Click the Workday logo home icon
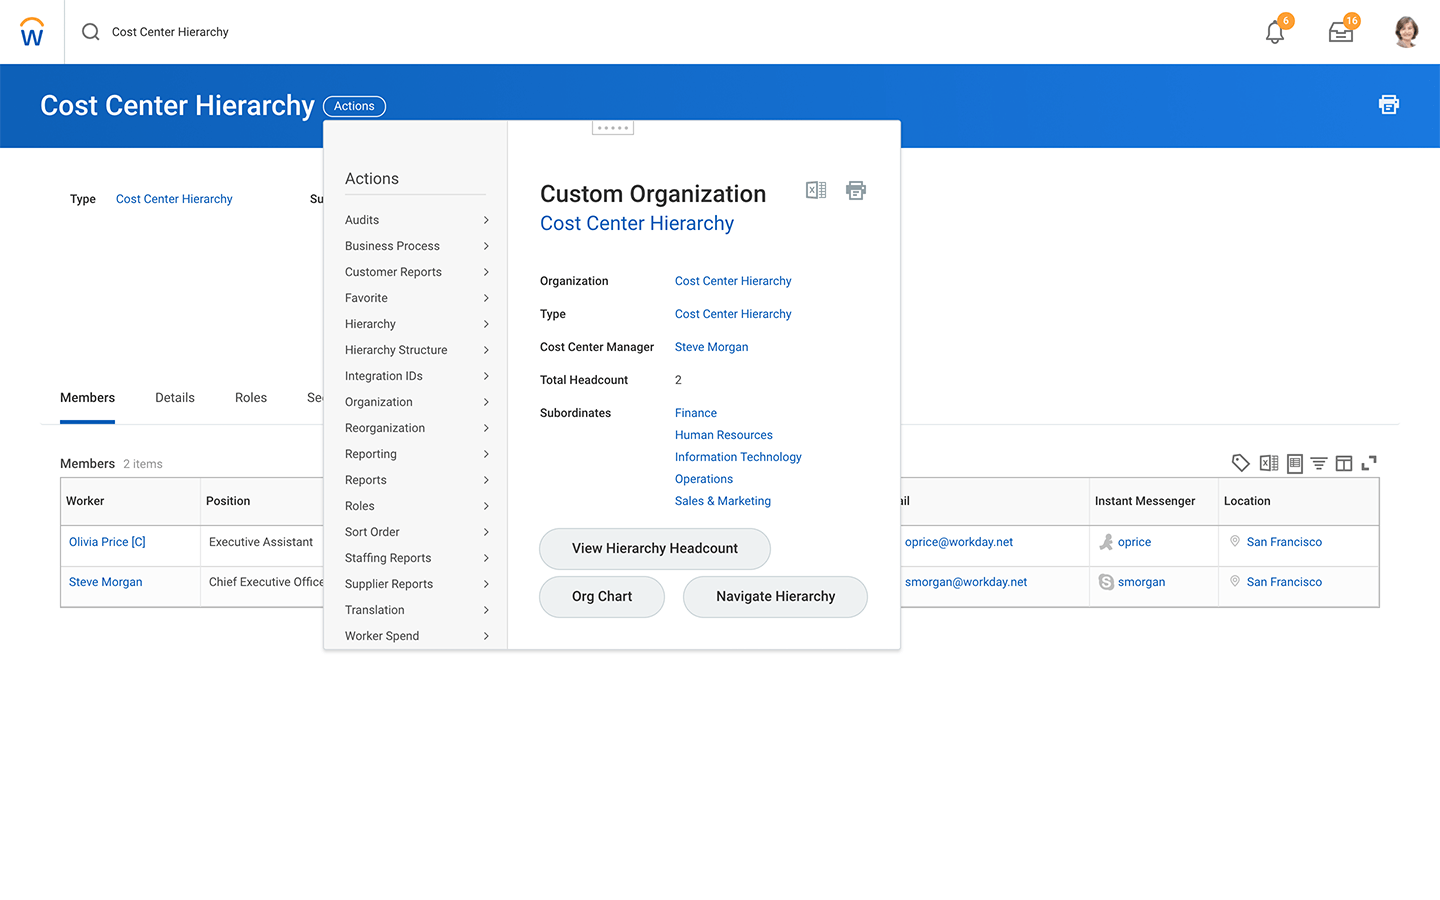Image resolution: width=1440 pixels, height=900 pixels. click(32, 32)
